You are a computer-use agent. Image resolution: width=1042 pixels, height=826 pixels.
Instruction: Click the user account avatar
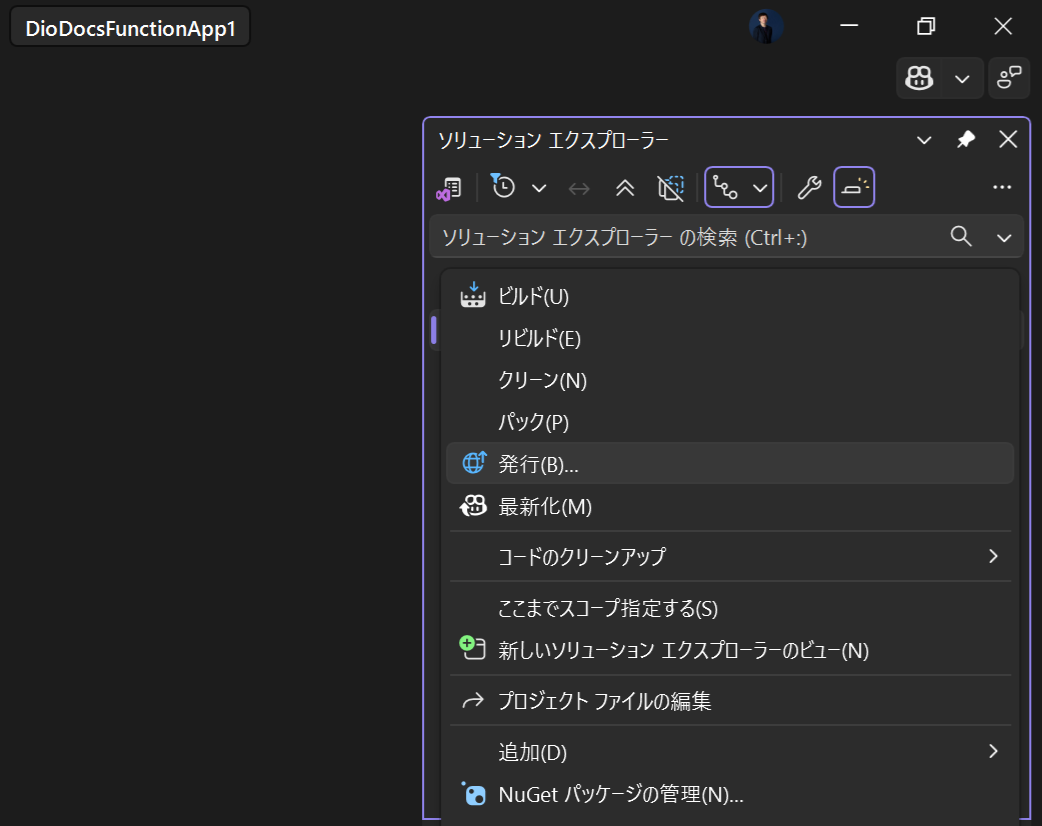click(766, 27)
